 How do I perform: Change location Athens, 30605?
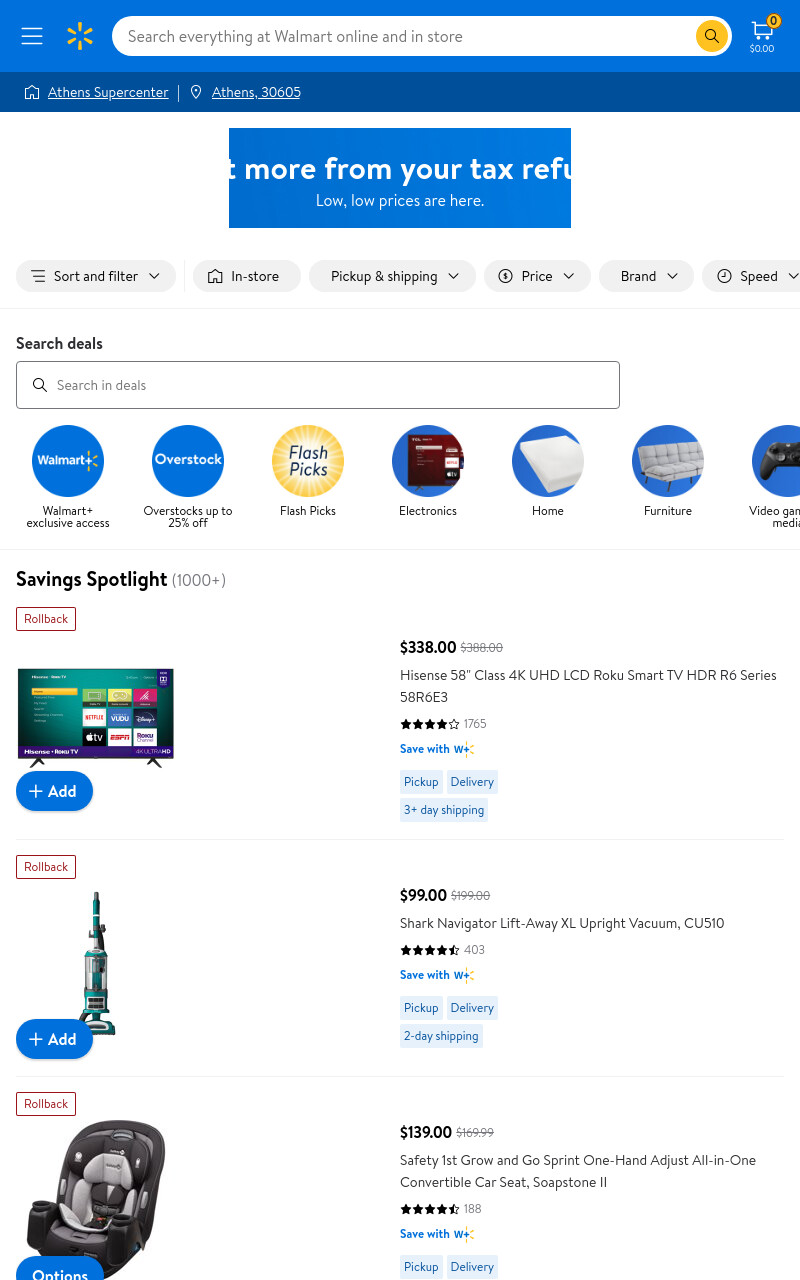pos(256,92)
